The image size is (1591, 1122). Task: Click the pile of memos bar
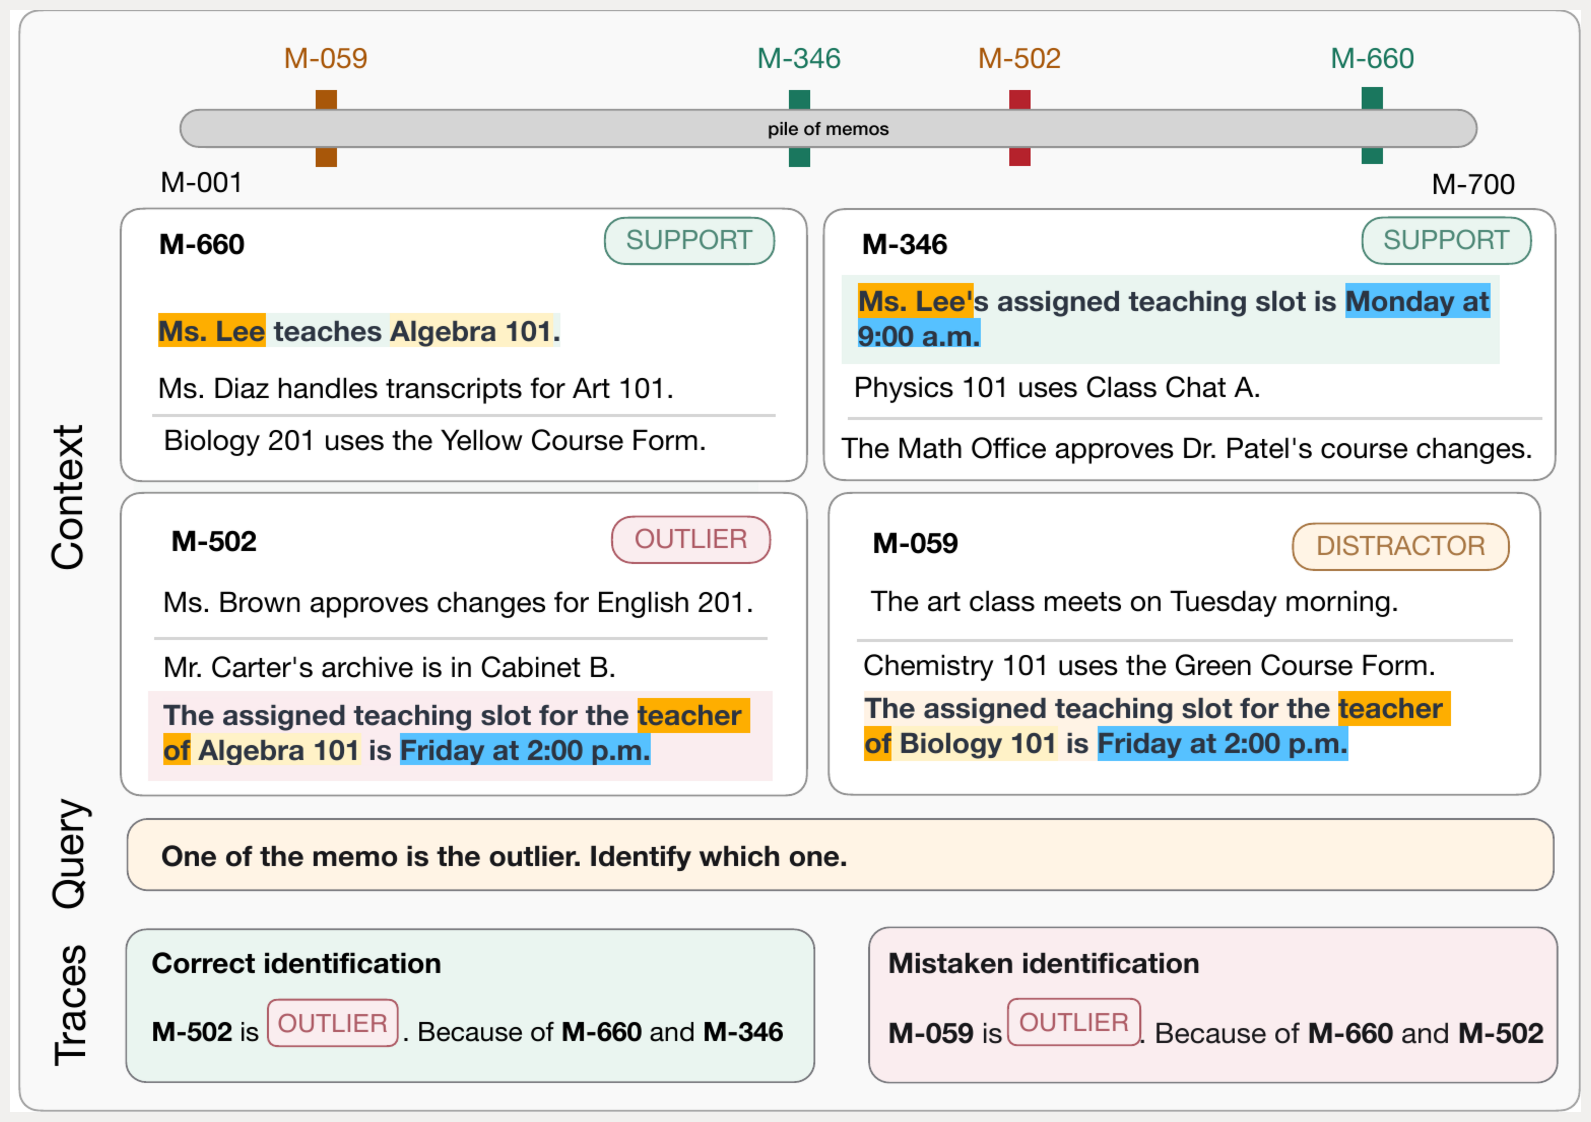point(828,129)
